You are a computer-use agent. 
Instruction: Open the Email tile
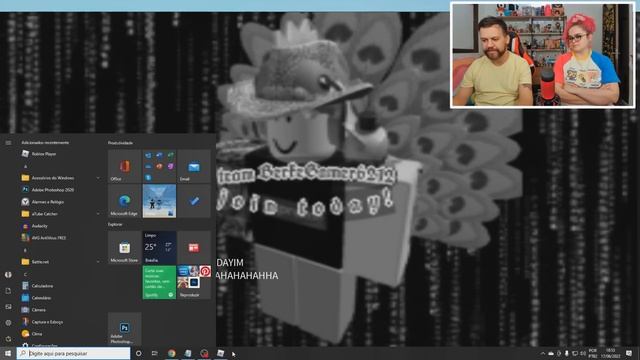pyautogui.click(x=194, y=166)
